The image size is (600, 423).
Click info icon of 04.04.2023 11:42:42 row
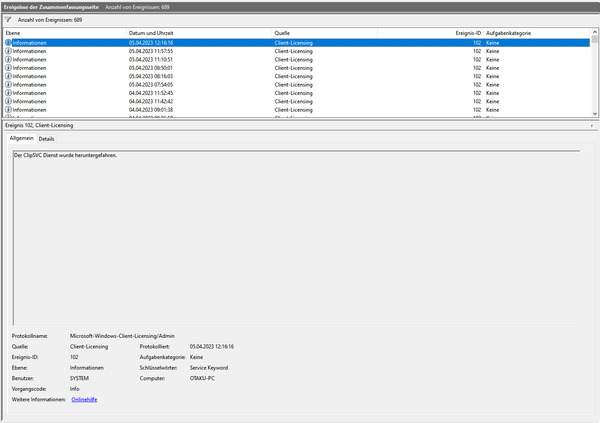(x=8, y=101)
